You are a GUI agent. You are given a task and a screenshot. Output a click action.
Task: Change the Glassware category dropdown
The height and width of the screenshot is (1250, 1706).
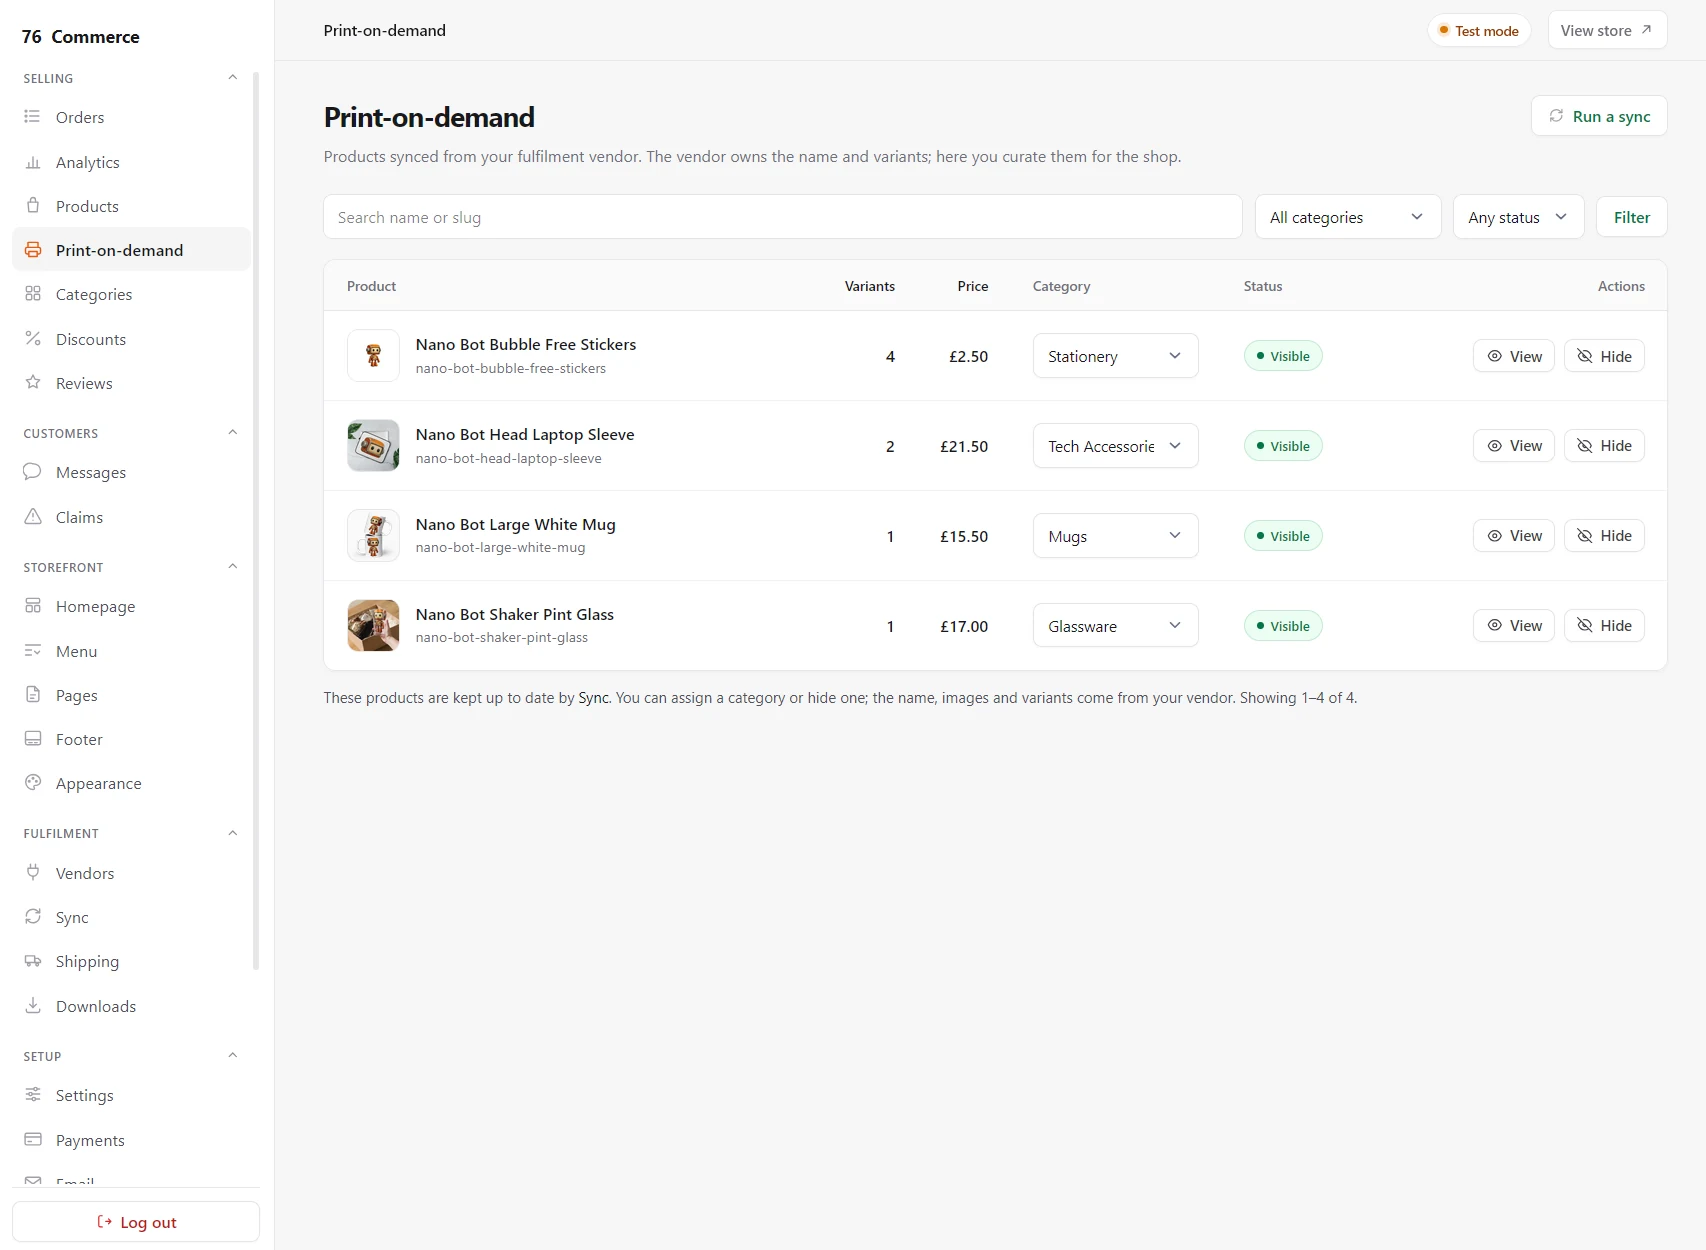click(x=1116, y=626)
